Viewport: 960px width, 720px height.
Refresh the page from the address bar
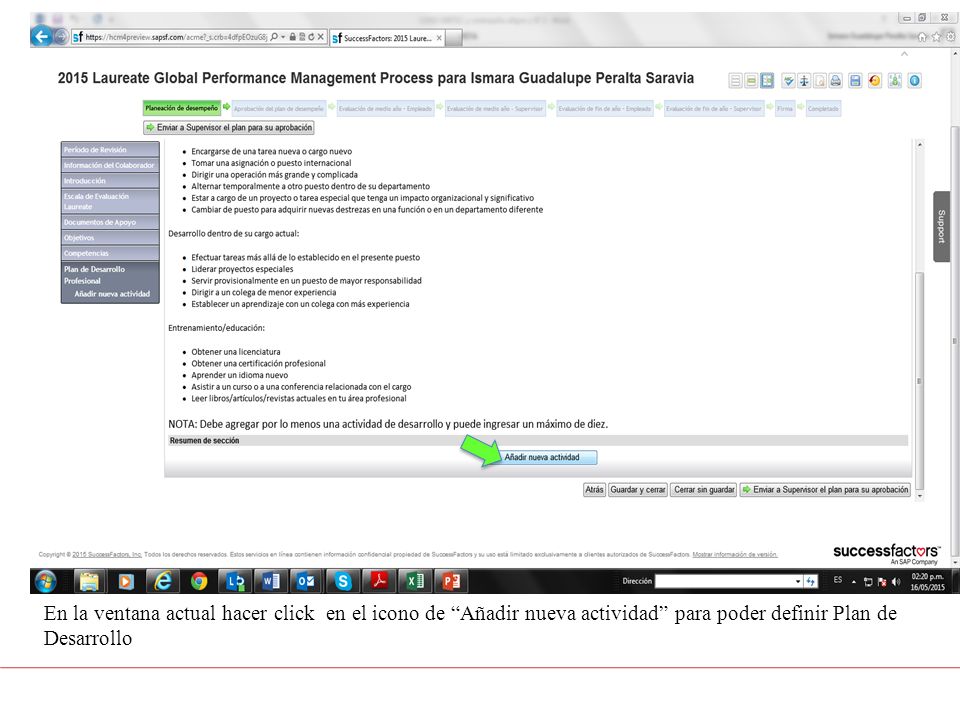point(311,37)
